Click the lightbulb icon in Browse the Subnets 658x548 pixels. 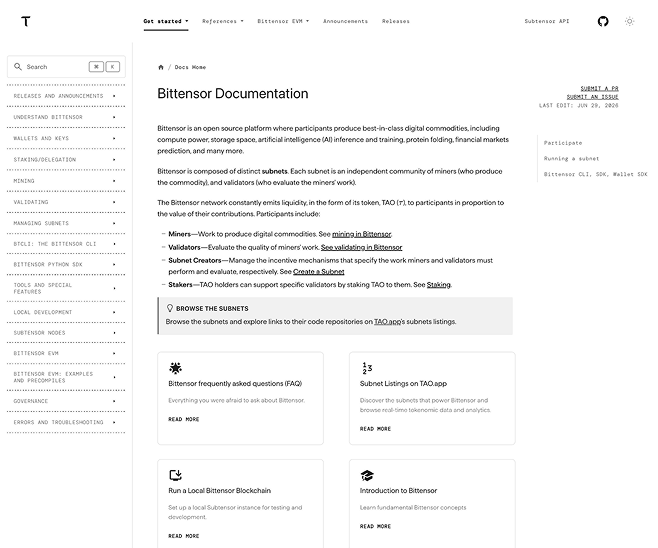(170, 308)
